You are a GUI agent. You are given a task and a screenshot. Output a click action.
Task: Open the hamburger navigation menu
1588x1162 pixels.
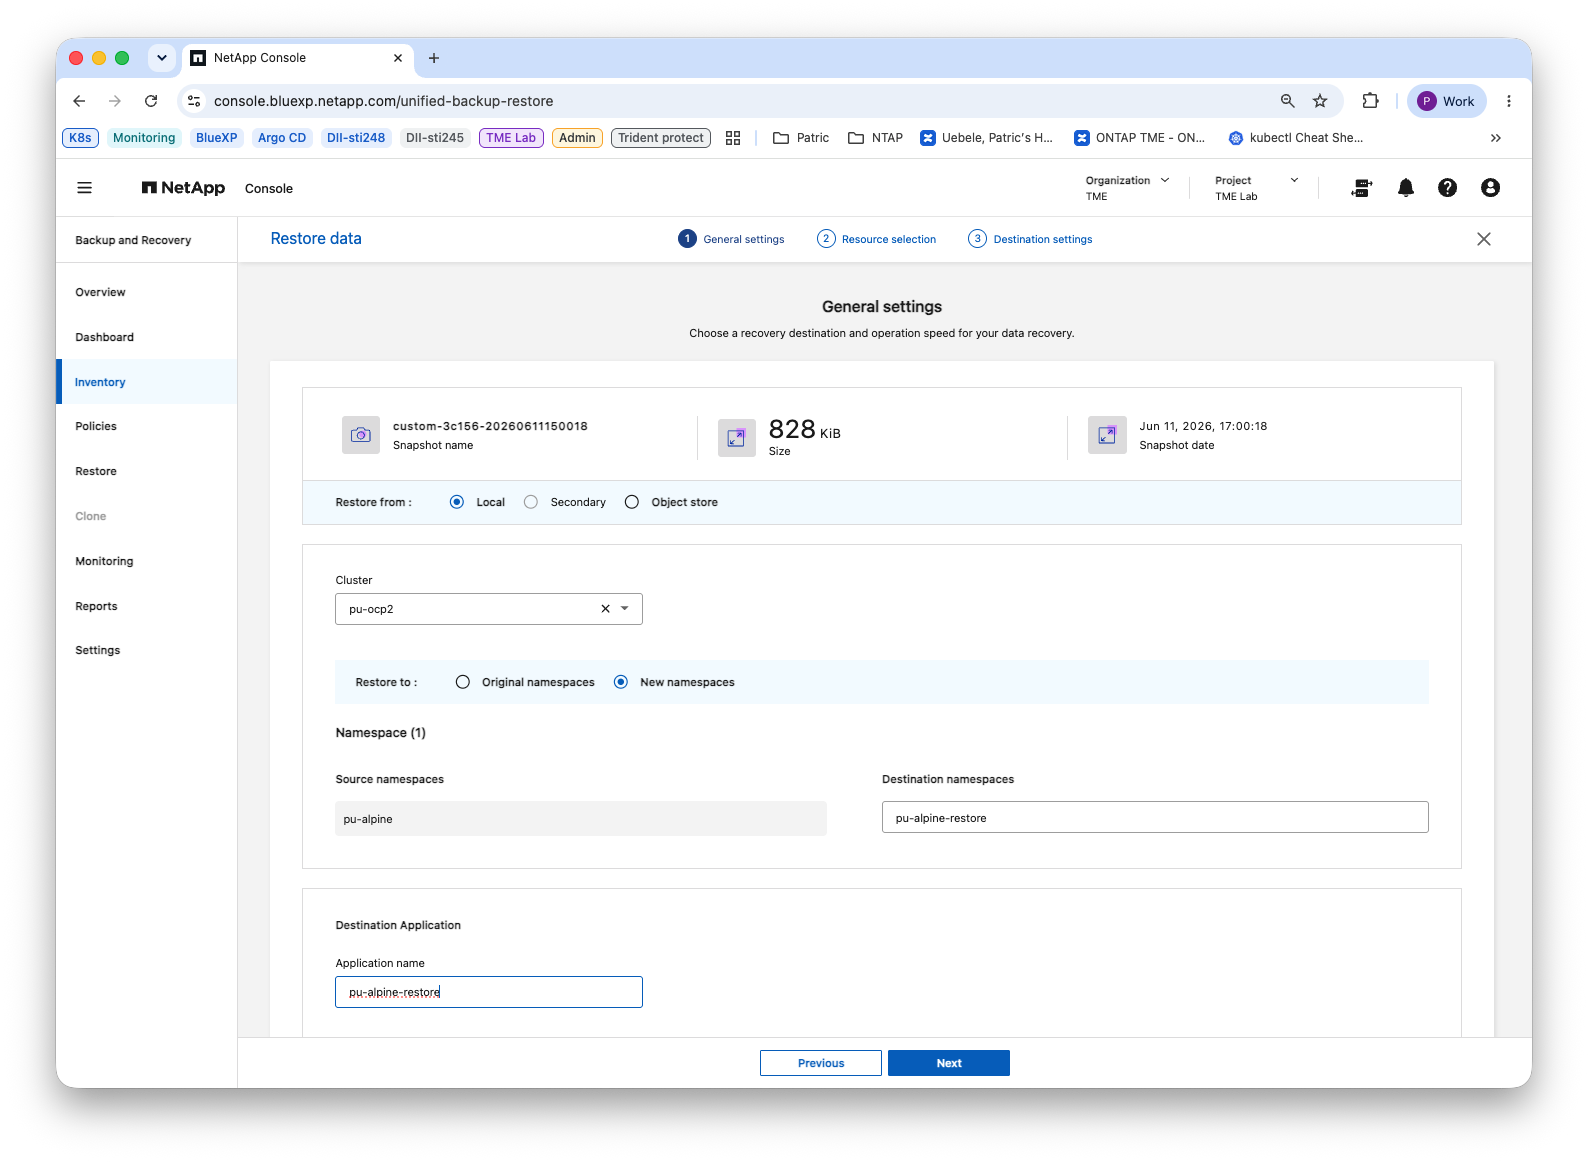pos(85,188)
